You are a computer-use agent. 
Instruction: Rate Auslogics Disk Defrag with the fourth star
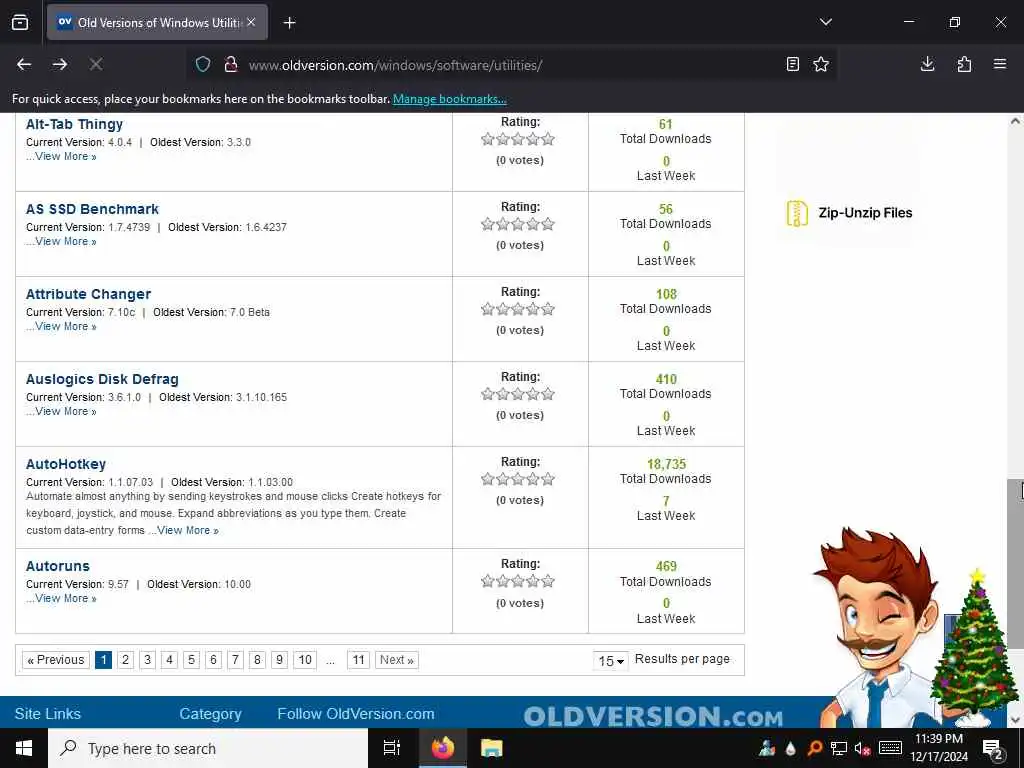533,394
